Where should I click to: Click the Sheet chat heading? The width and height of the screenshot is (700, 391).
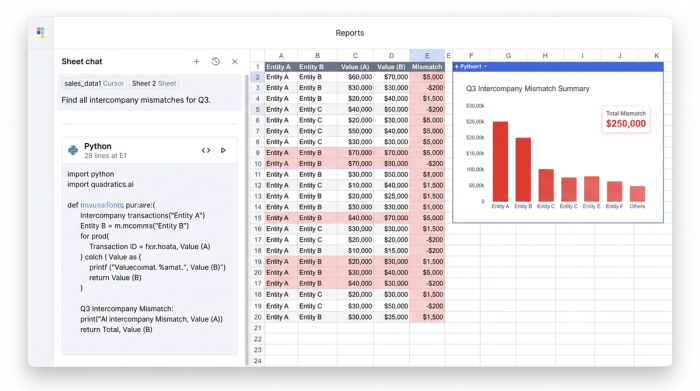coord(82,62)
